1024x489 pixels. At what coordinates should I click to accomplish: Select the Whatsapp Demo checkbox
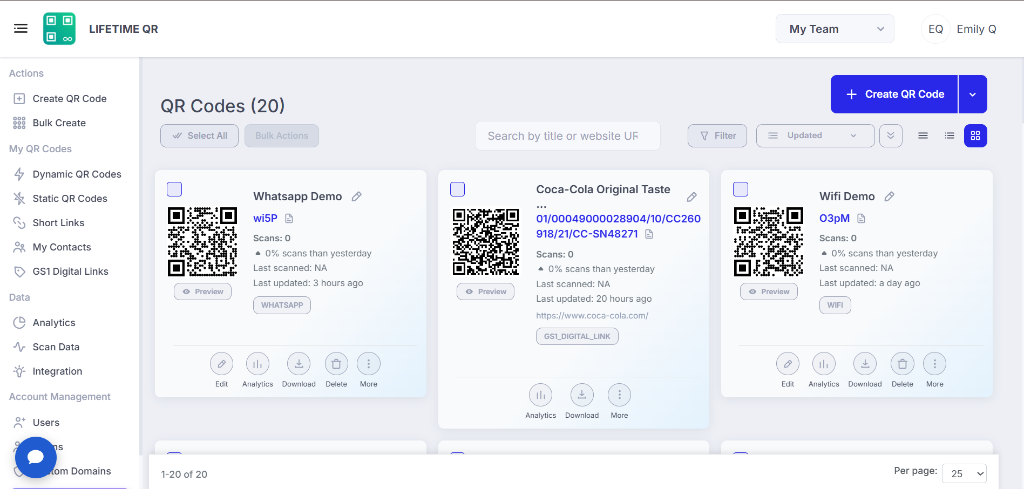point(174,189)
